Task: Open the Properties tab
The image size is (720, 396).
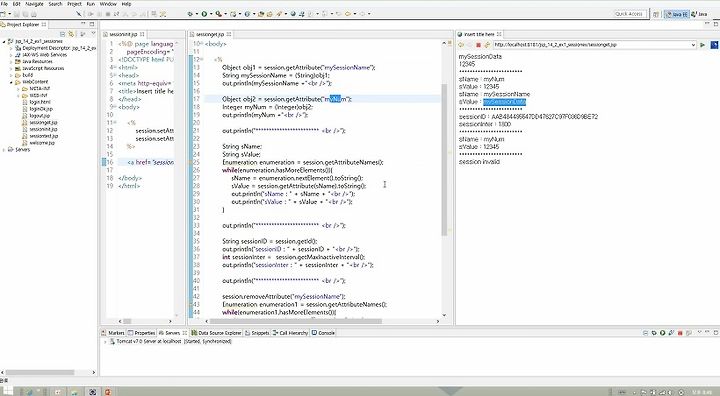Action: pyautogui.click(x=141, y=333)
